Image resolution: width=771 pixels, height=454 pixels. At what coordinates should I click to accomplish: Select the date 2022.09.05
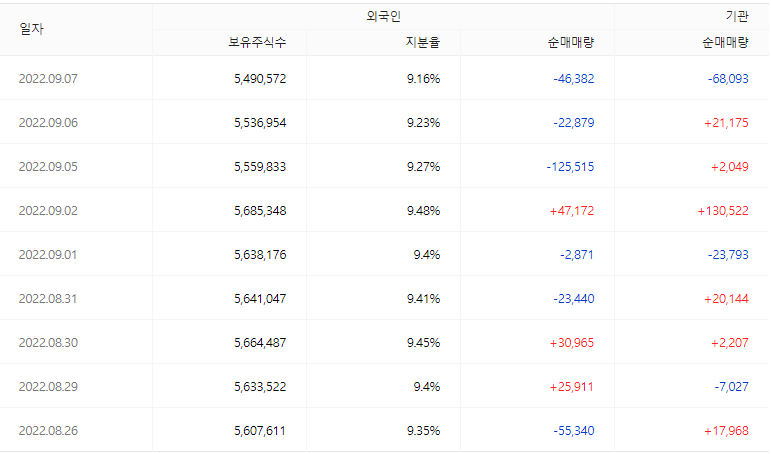pyautogui.click(x=48, y=167)
